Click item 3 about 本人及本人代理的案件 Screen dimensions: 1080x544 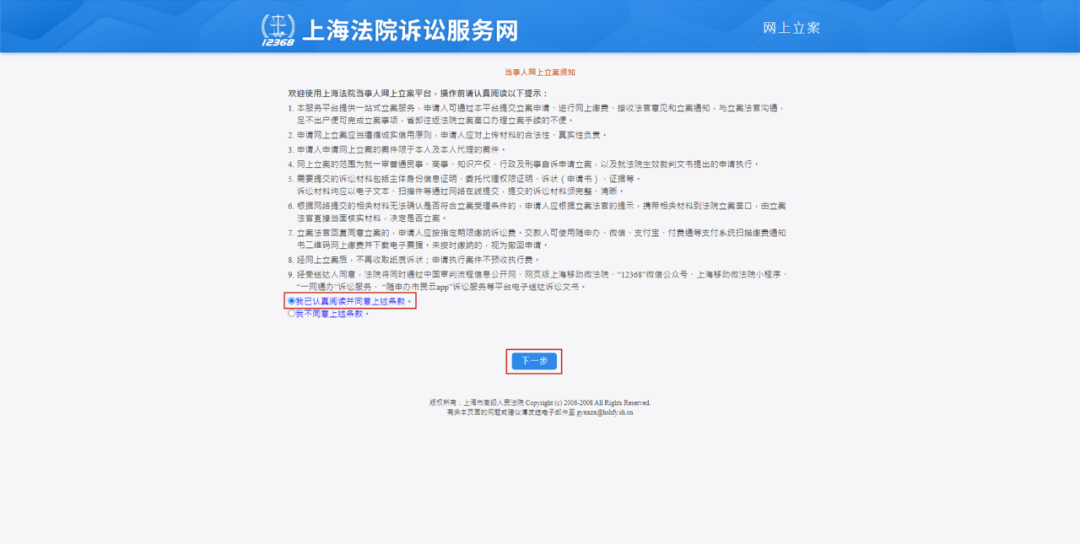click(397, 149)
